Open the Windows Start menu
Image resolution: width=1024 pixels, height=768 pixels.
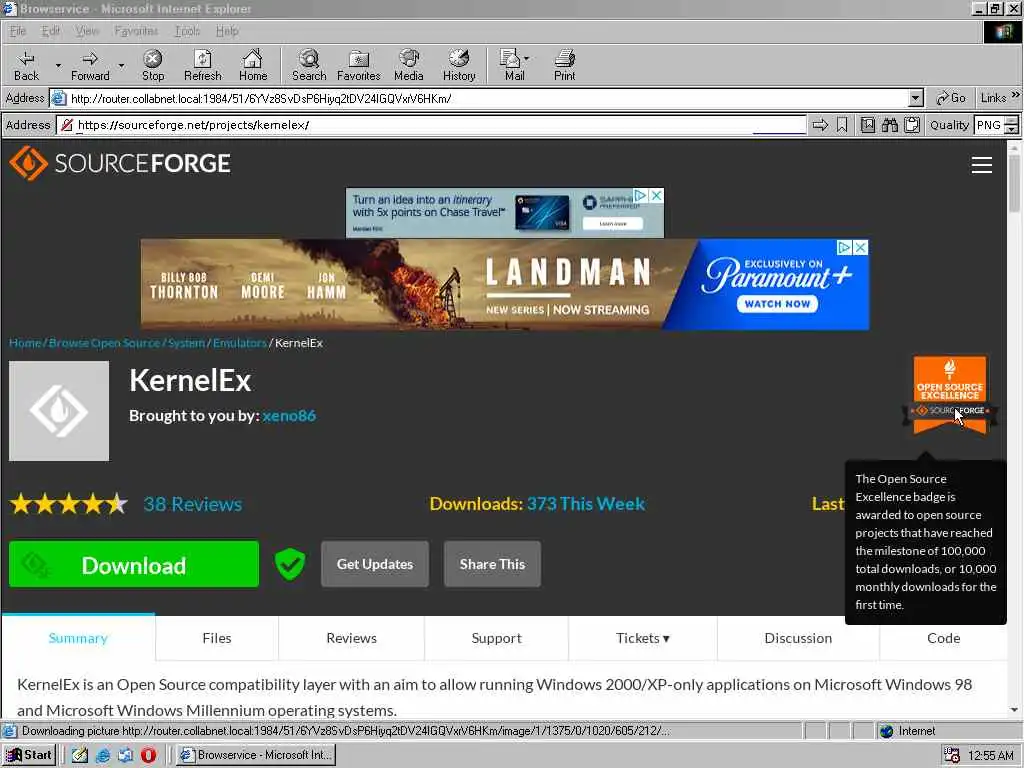pos(30,755)
